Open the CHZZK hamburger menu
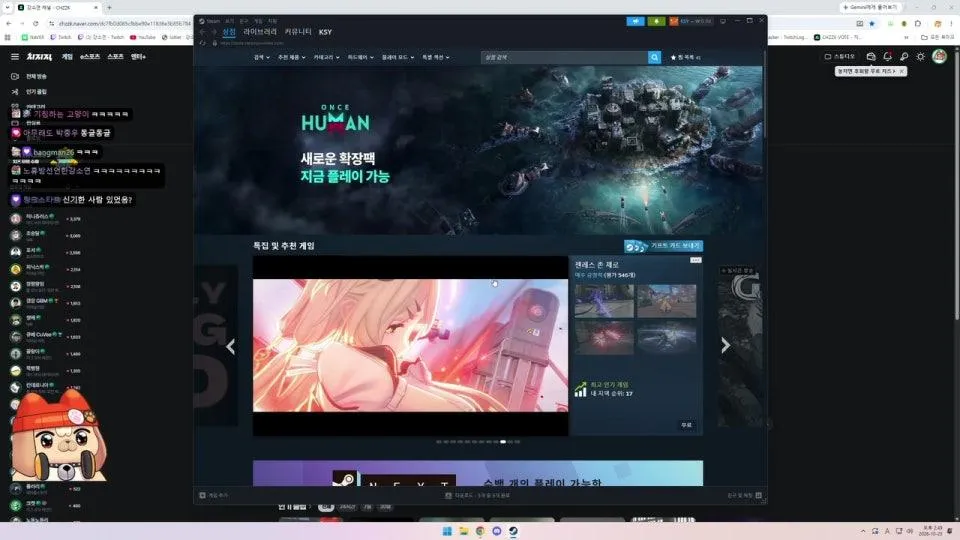This screenshot has width=960, height=540. tap(15, 56)
